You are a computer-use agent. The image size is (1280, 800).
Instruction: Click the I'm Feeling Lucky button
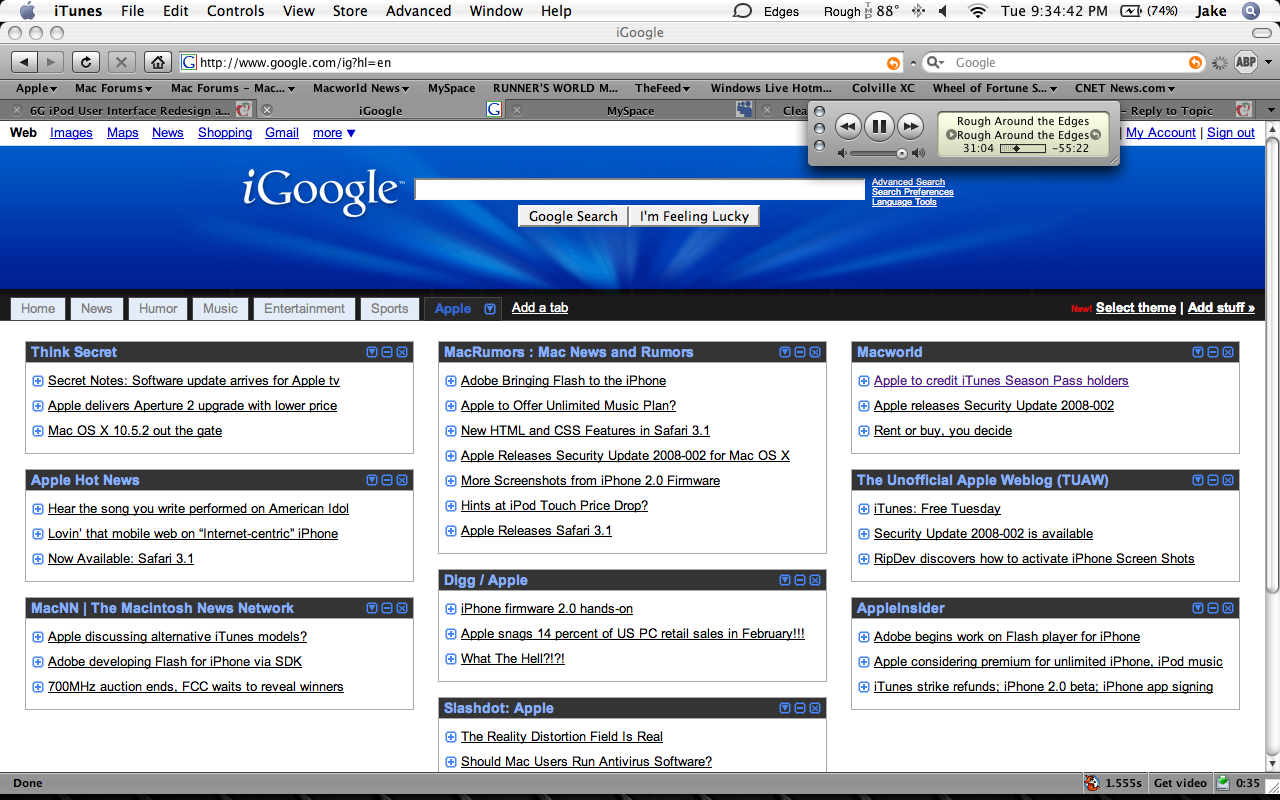pyautogui.click(x=694, y=216)
